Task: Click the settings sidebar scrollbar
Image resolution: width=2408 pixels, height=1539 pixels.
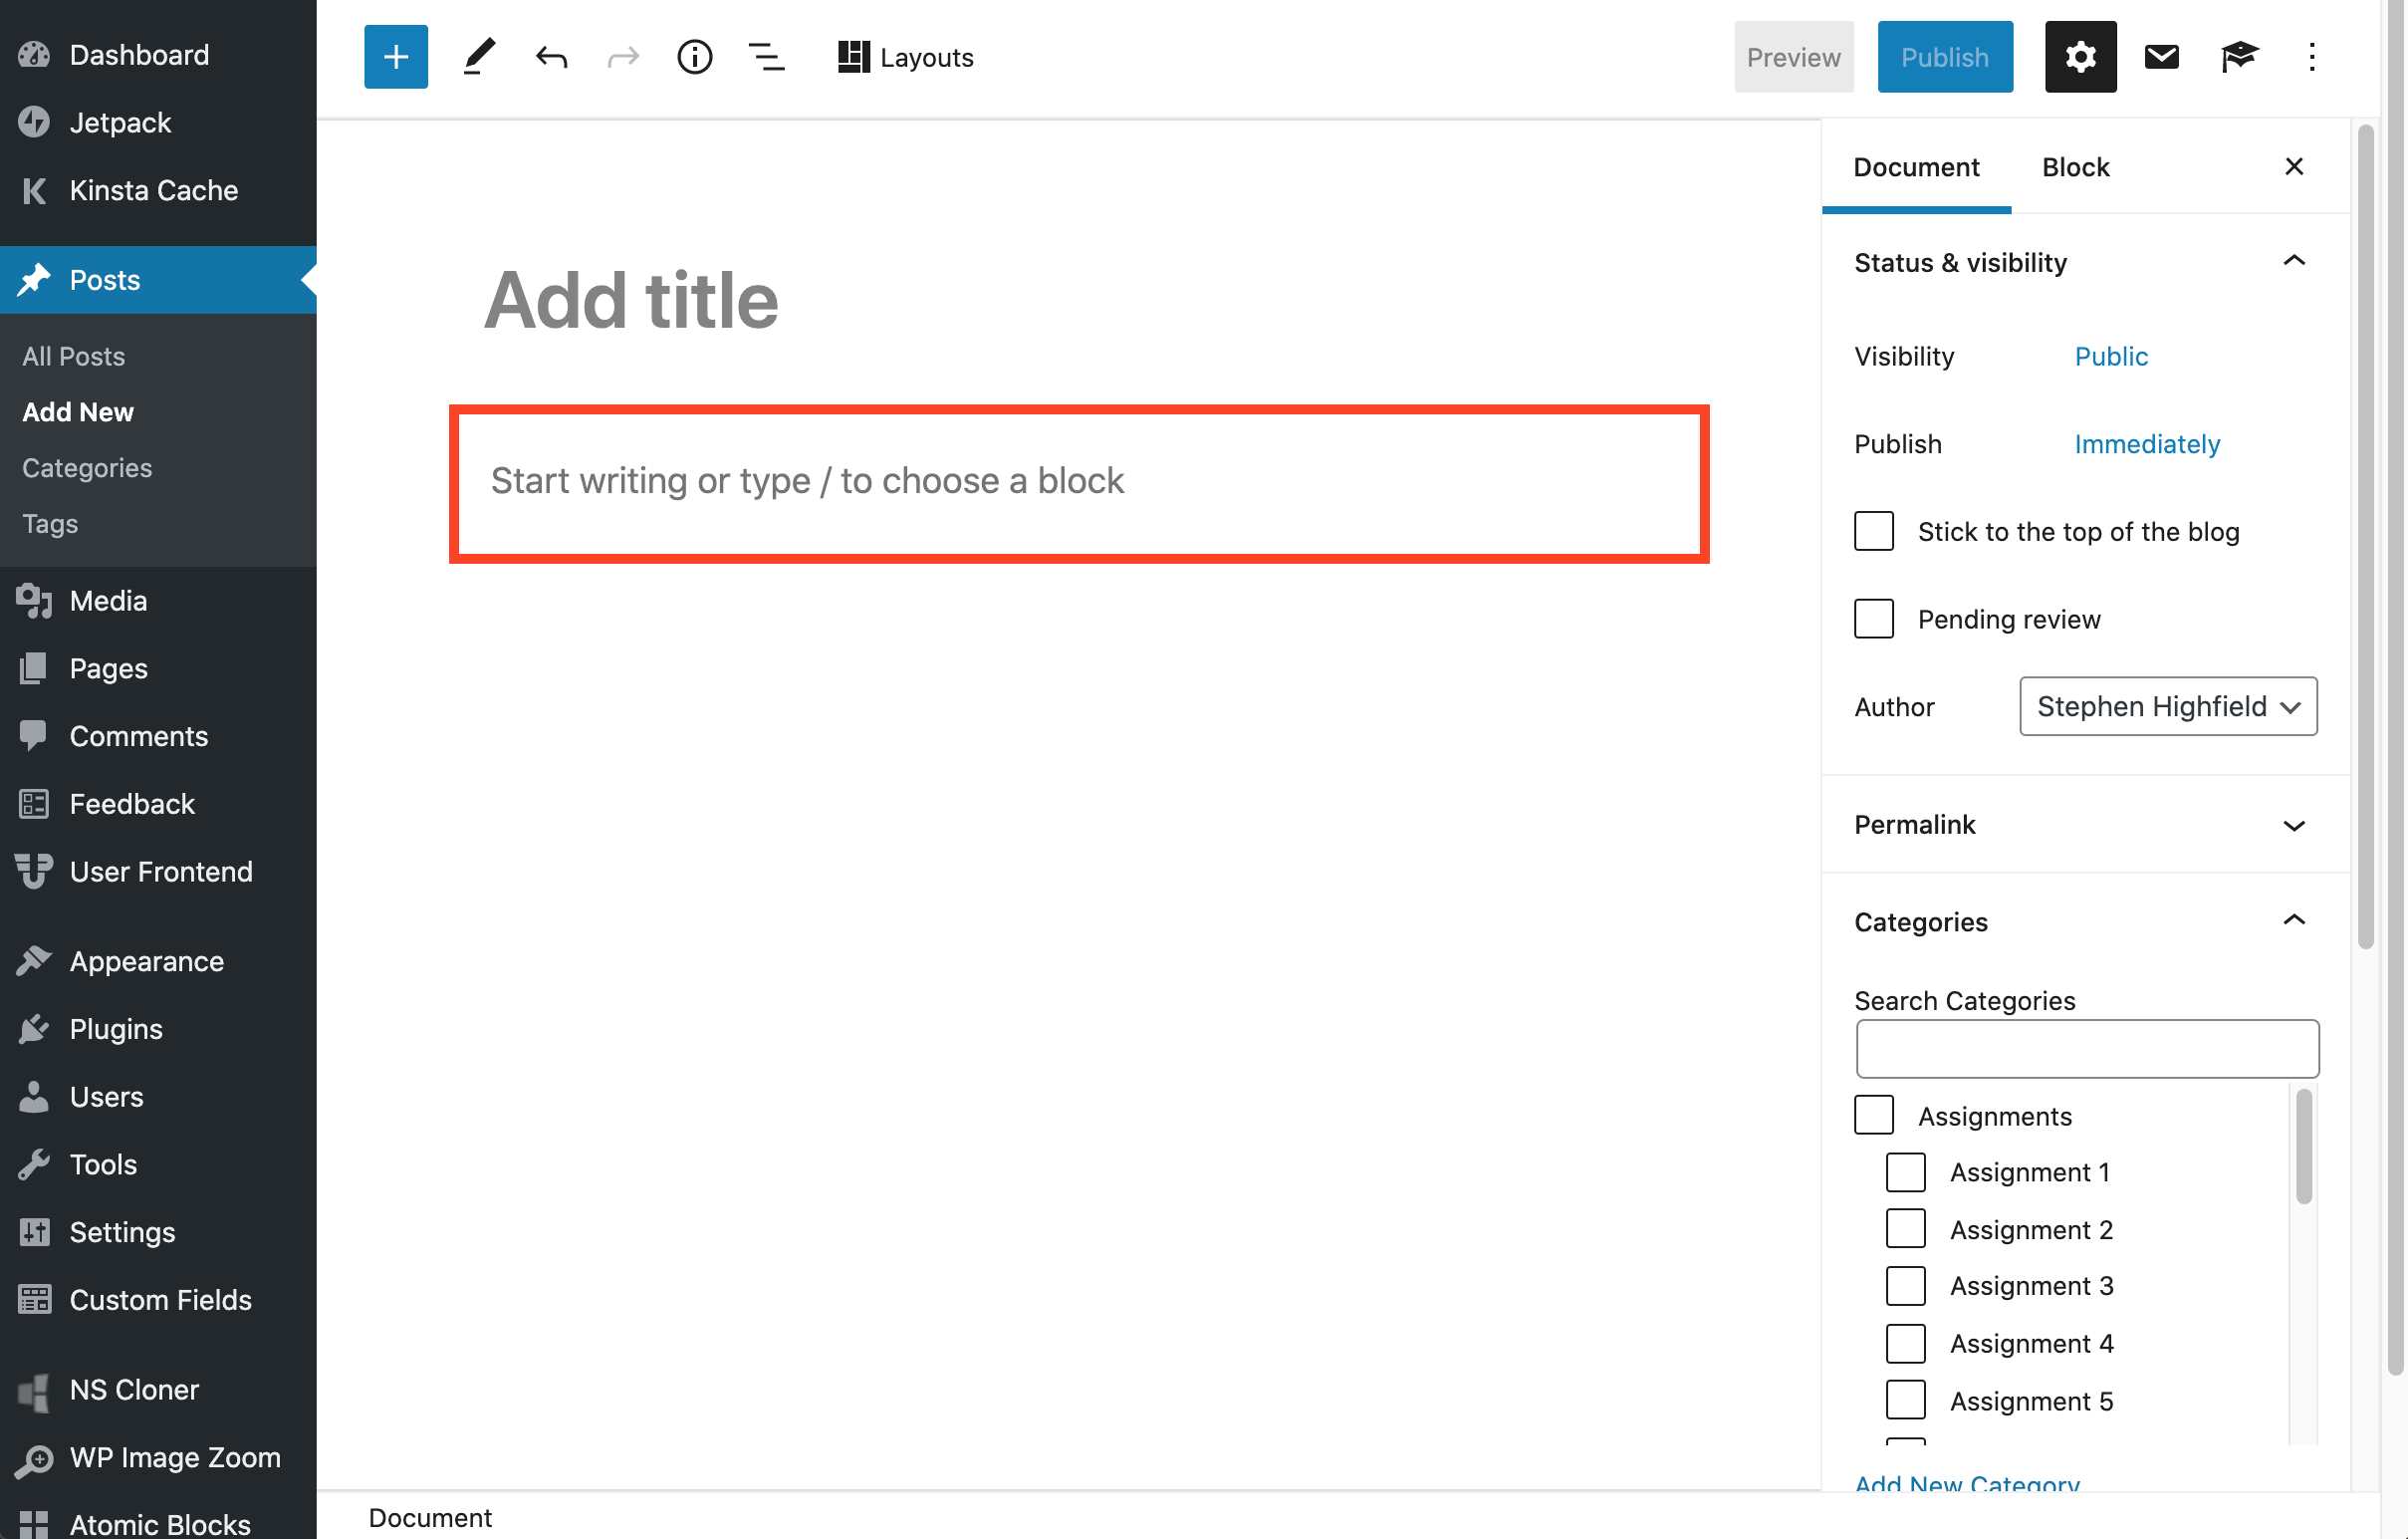Action: pyautogui.click(x=2364, y=536)
